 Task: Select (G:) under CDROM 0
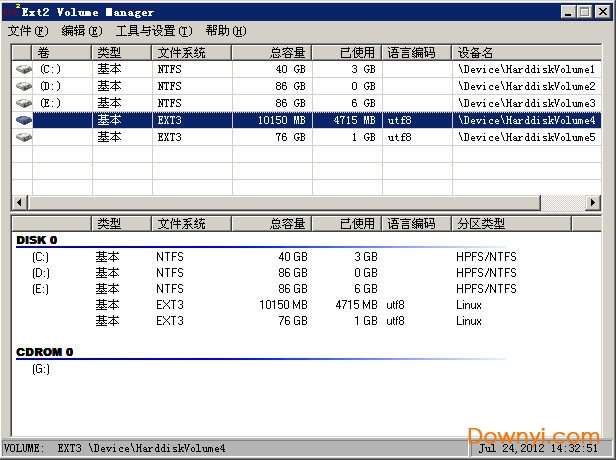click(x=41, y=369)
